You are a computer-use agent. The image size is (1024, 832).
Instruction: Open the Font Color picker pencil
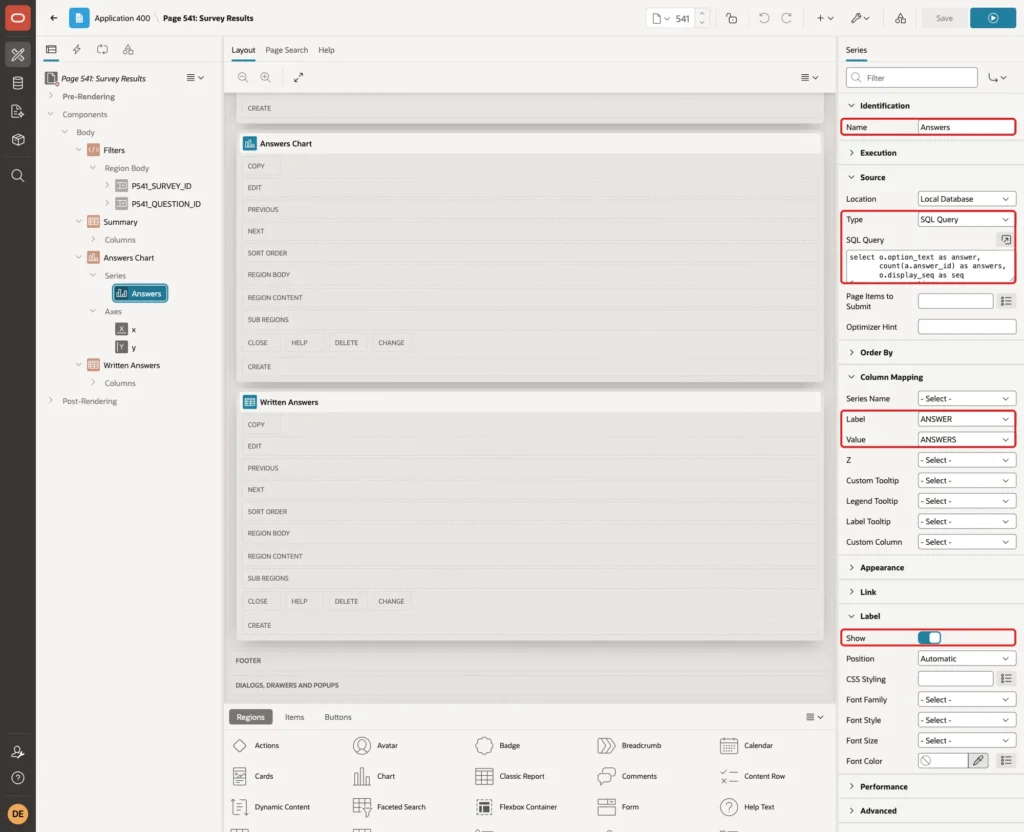(978, 761)
